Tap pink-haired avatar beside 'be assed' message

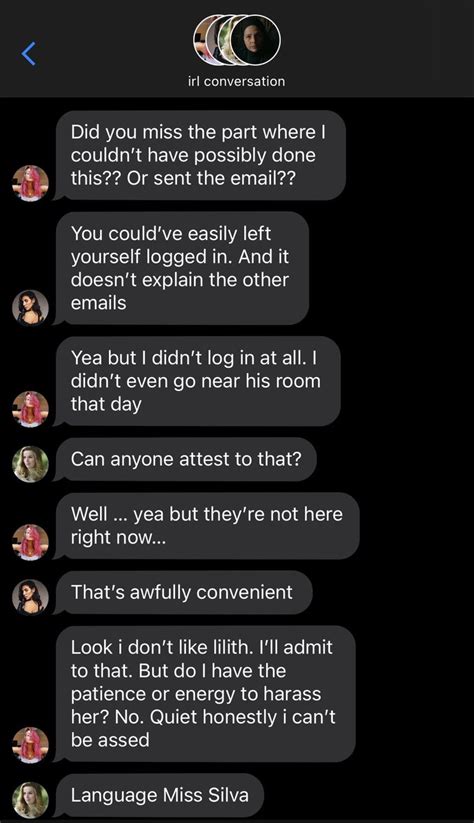coord(30,745)
